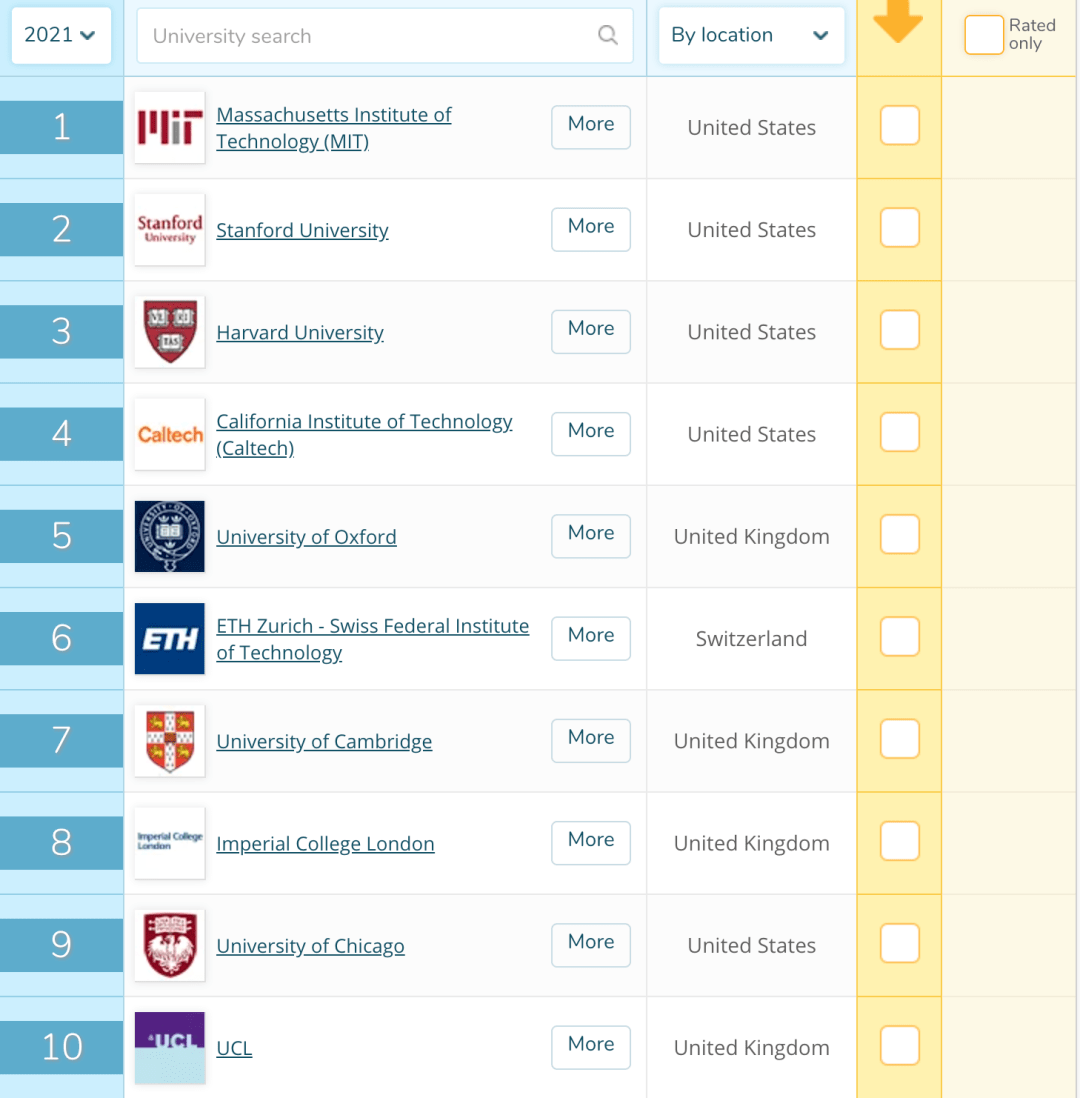Tick the compare checkbox for University of Chicago

(899, 943)
